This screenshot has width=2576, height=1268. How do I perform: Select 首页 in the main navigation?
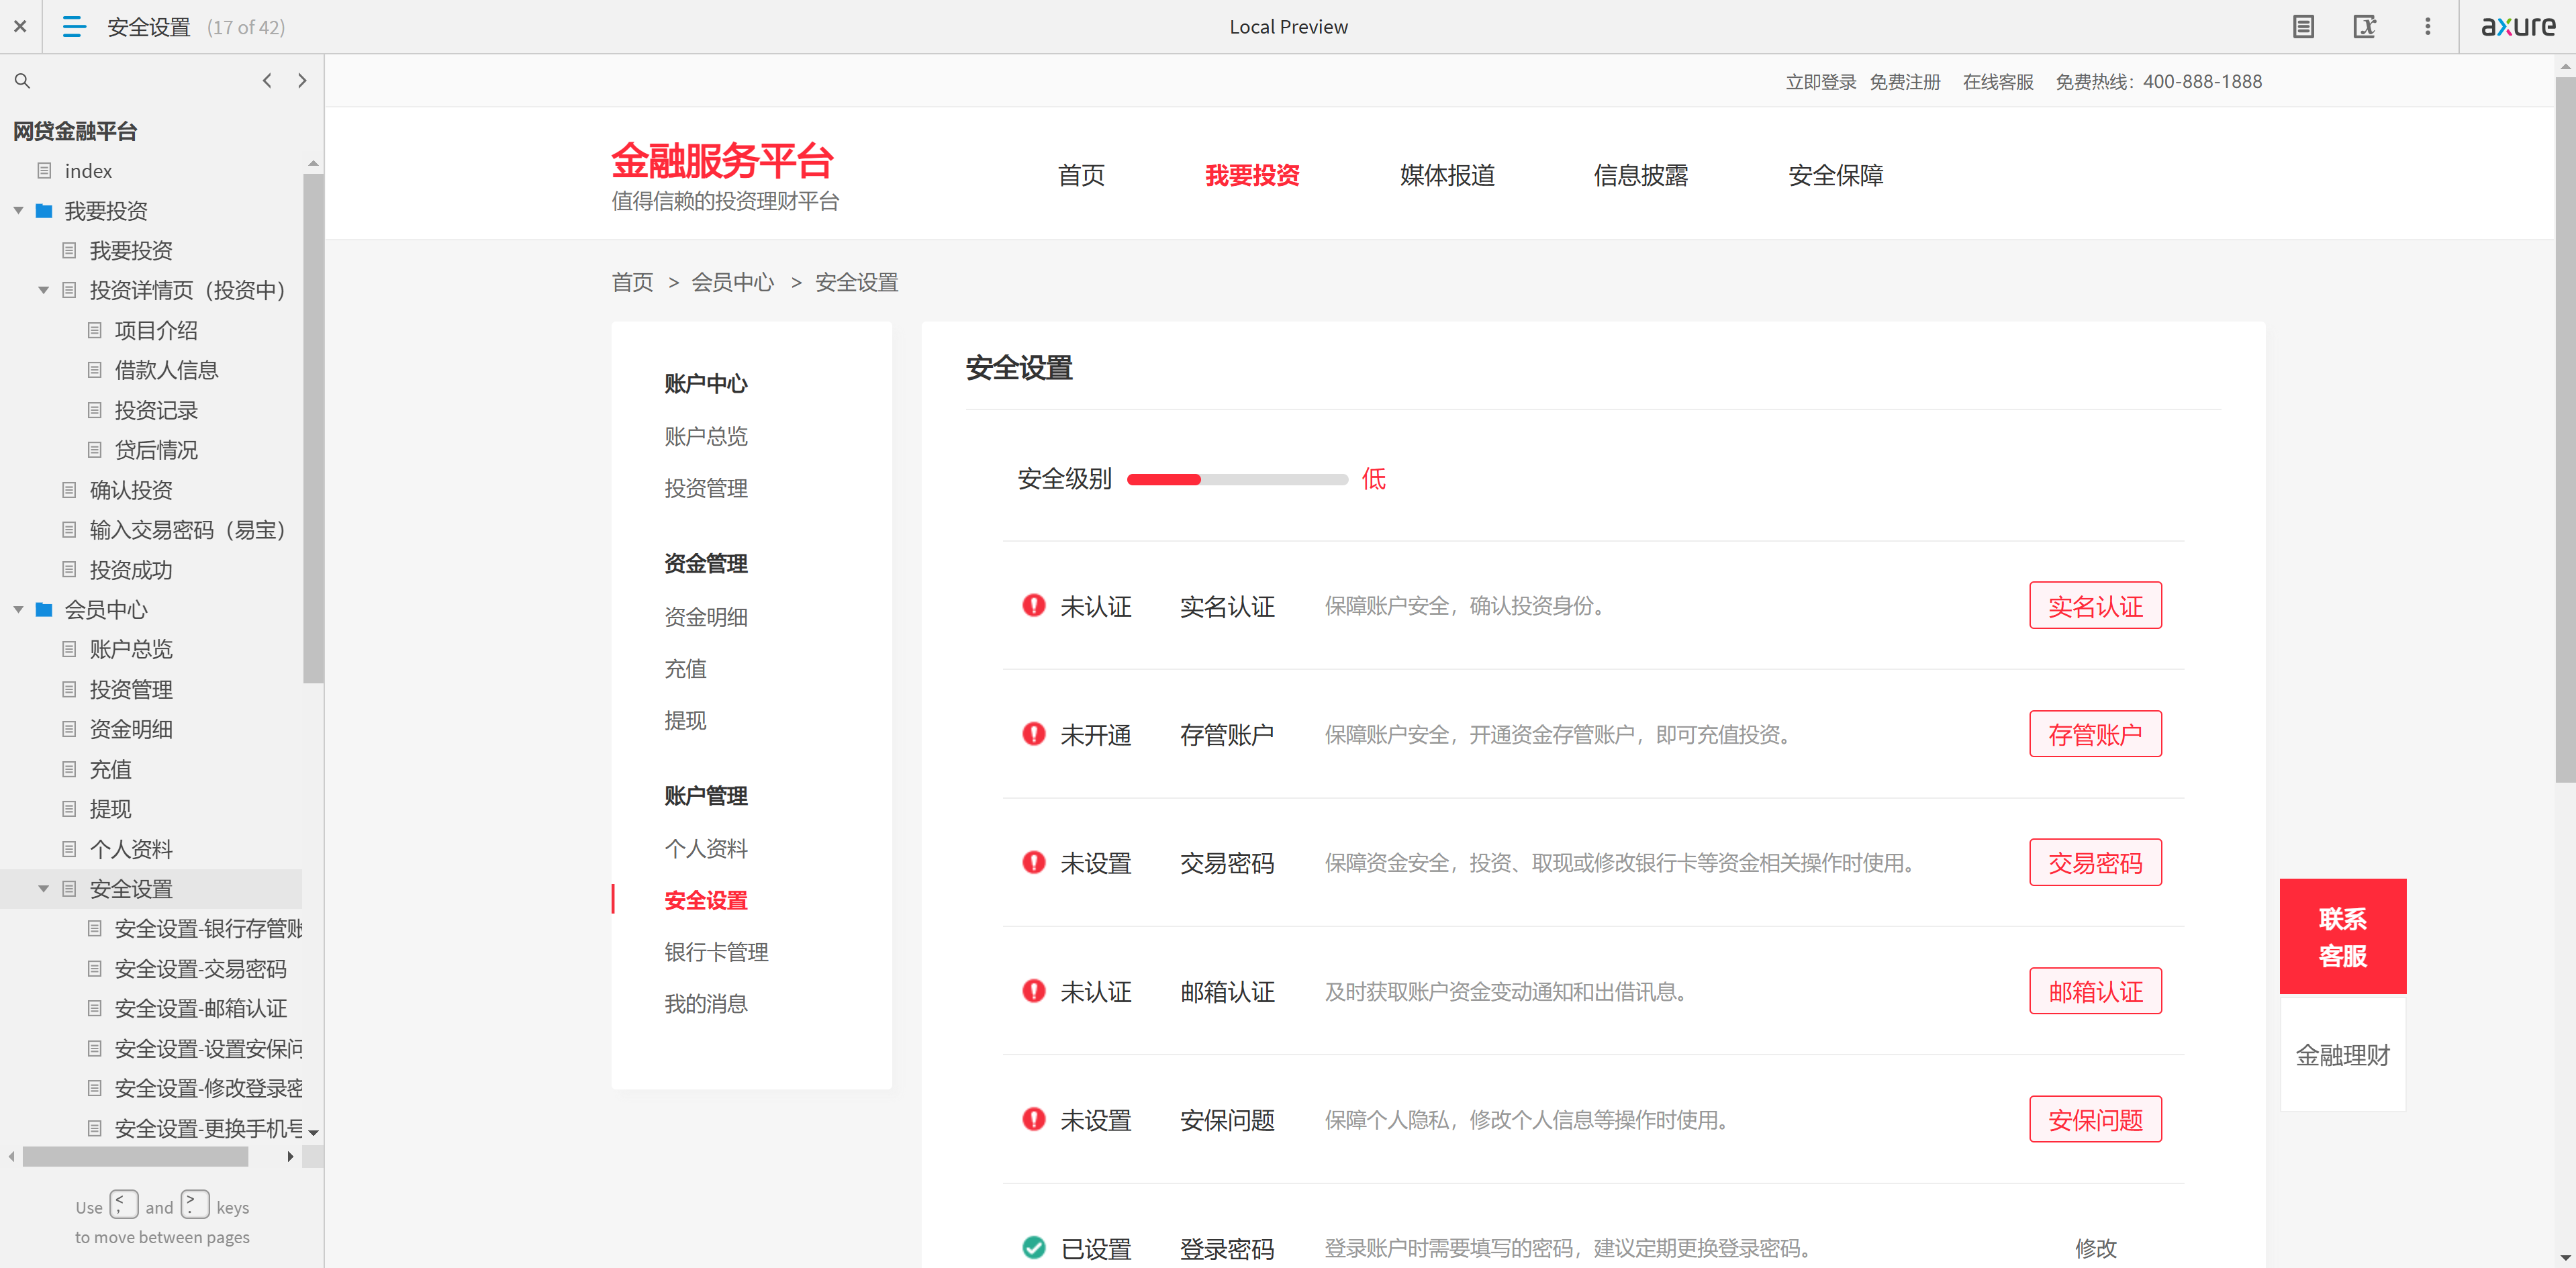pos(1081,175)
